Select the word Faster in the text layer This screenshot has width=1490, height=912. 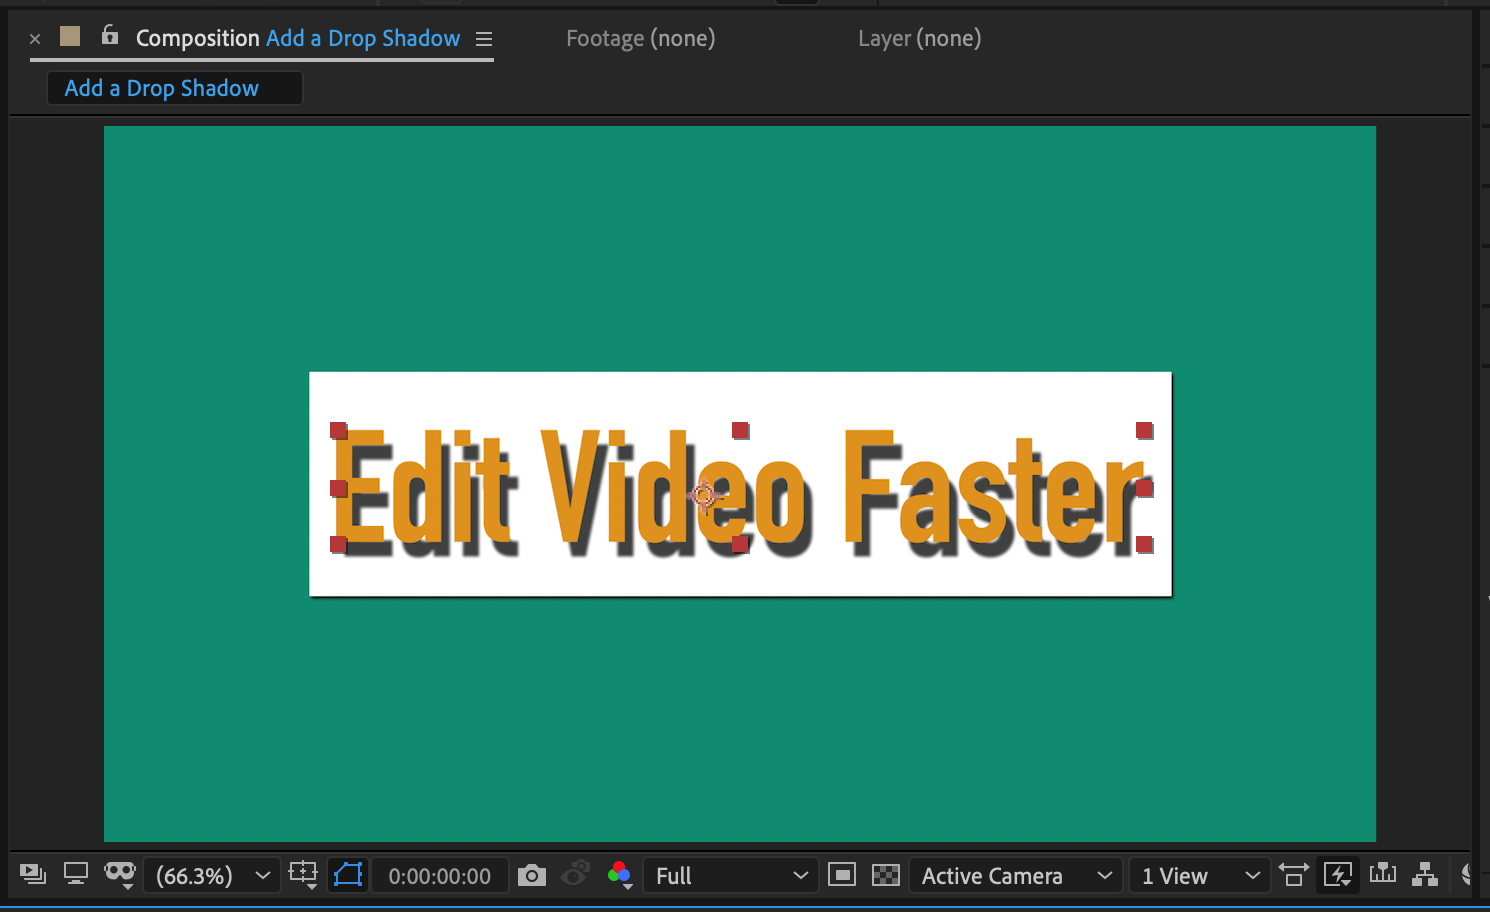coord(993,489)
